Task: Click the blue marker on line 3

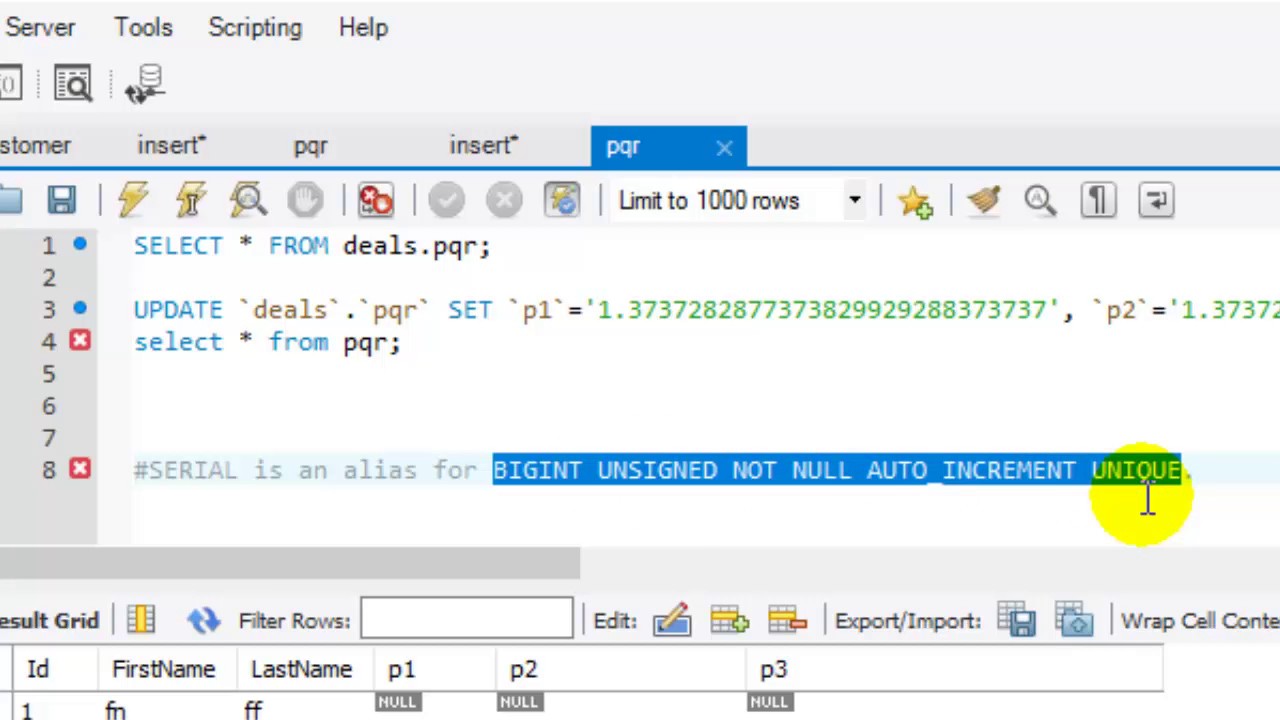Action: click(x=80, y=308)
